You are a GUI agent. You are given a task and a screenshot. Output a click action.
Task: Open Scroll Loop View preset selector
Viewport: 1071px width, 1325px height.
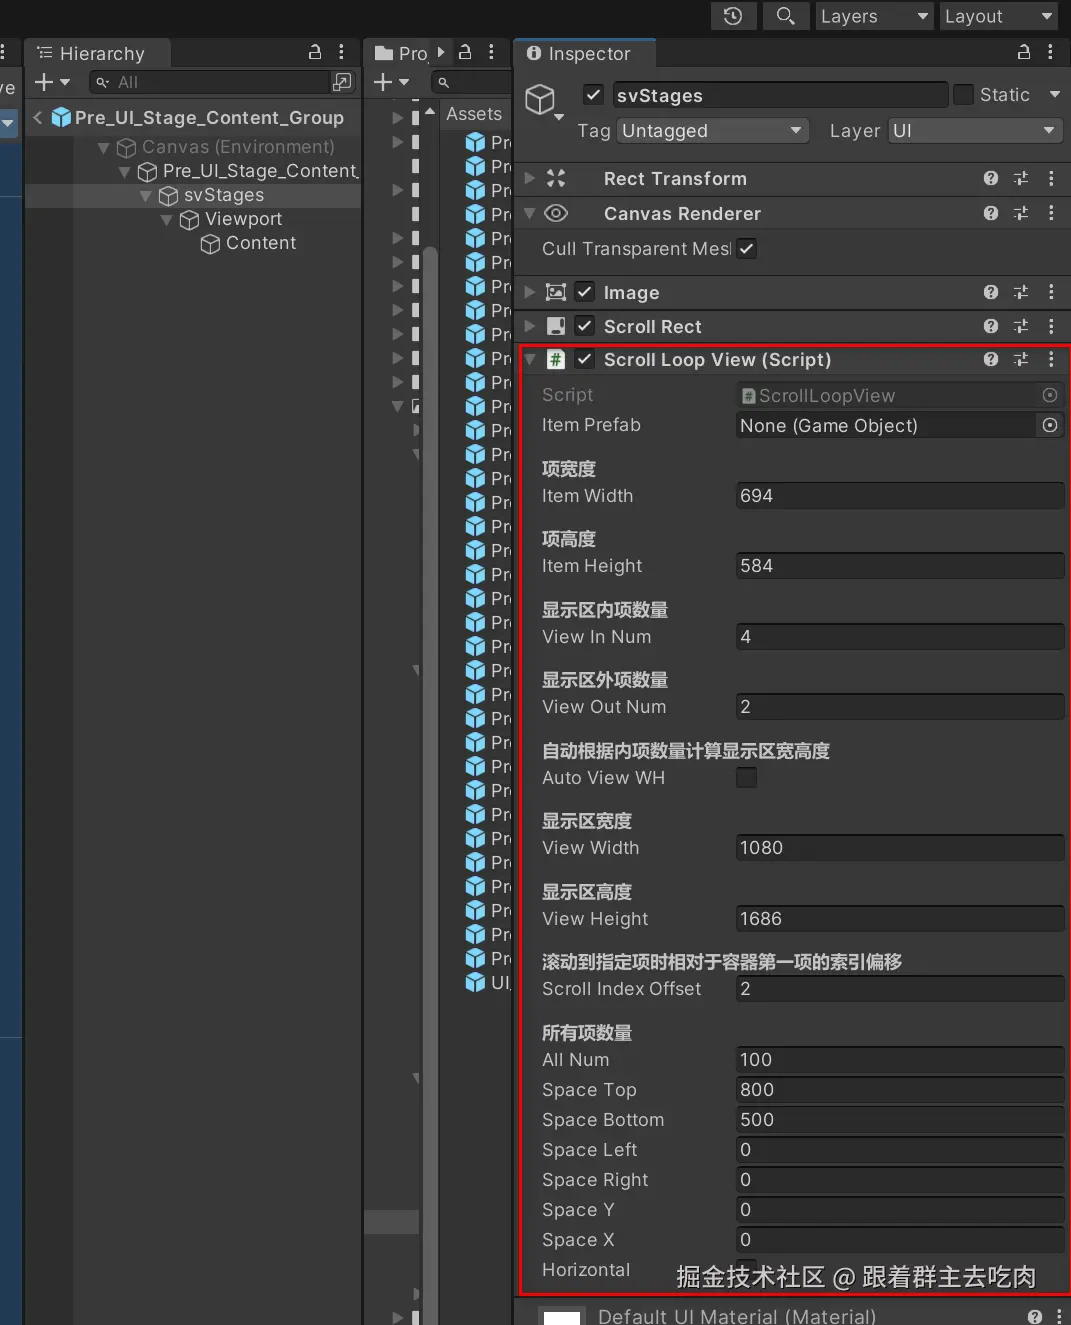point(1021,359)
